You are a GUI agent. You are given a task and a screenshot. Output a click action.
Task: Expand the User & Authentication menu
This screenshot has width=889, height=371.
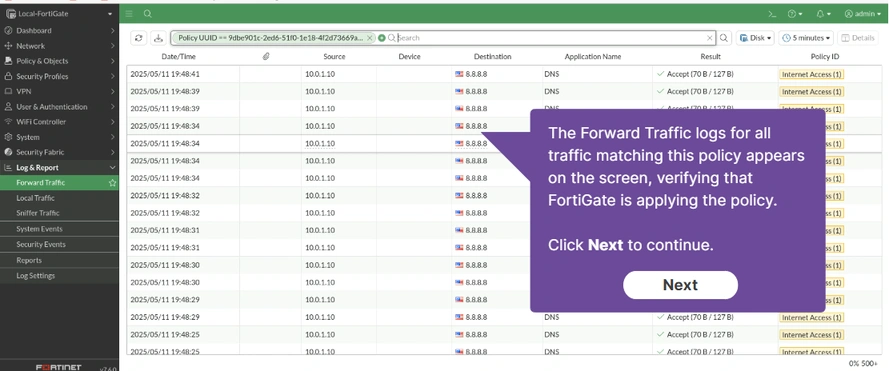(x=60, y=107)
